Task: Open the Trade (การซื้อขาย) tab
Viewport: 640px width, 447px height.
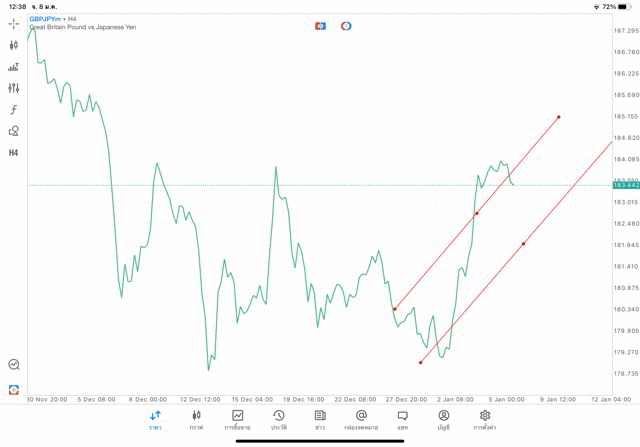Action: (x=238, y=419)
